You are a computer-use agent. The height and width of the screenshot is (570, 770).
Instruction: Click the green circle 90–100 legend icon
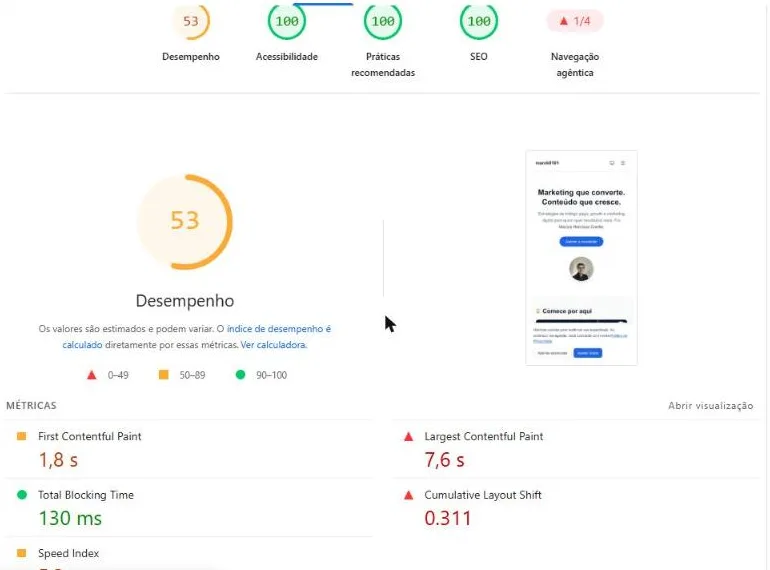click(x=240, y=375)
